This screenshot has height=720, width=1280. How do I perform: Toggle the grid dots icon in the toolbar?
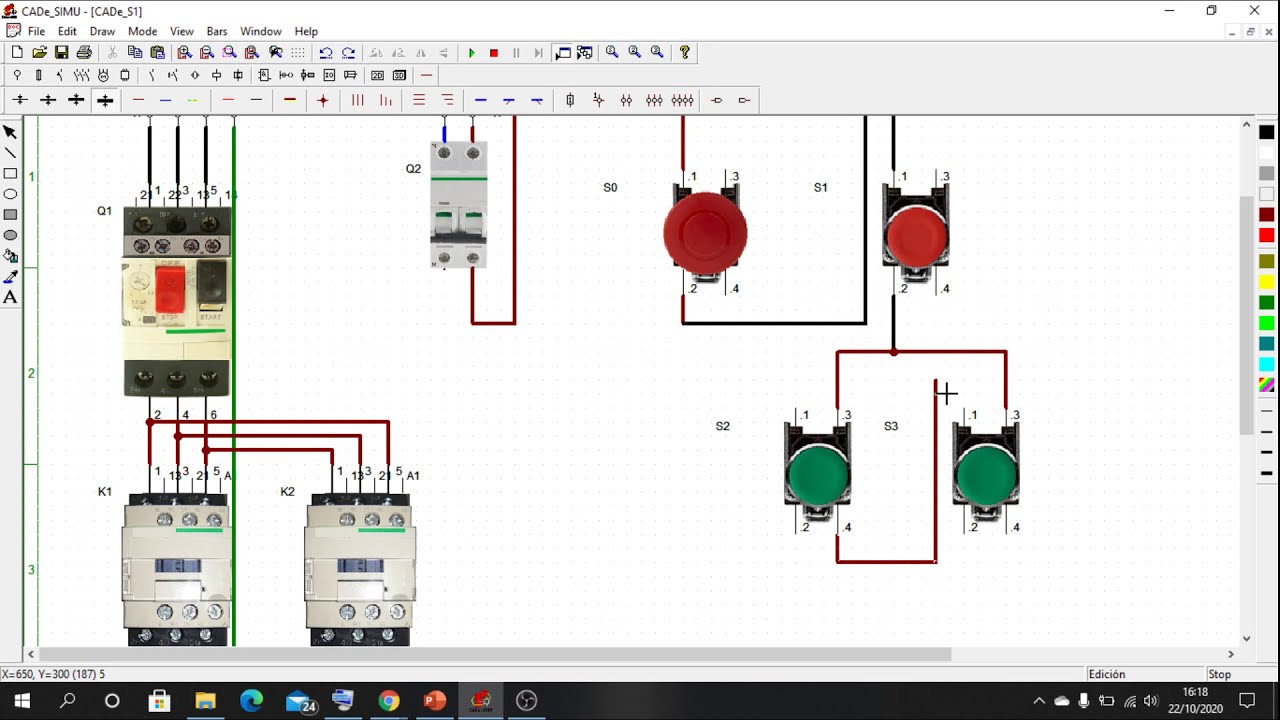point(297,52)
